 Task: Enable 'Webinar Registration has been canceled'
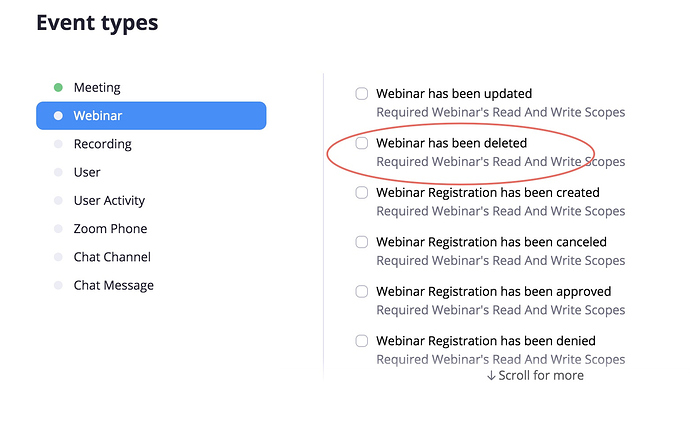[362, 242]
